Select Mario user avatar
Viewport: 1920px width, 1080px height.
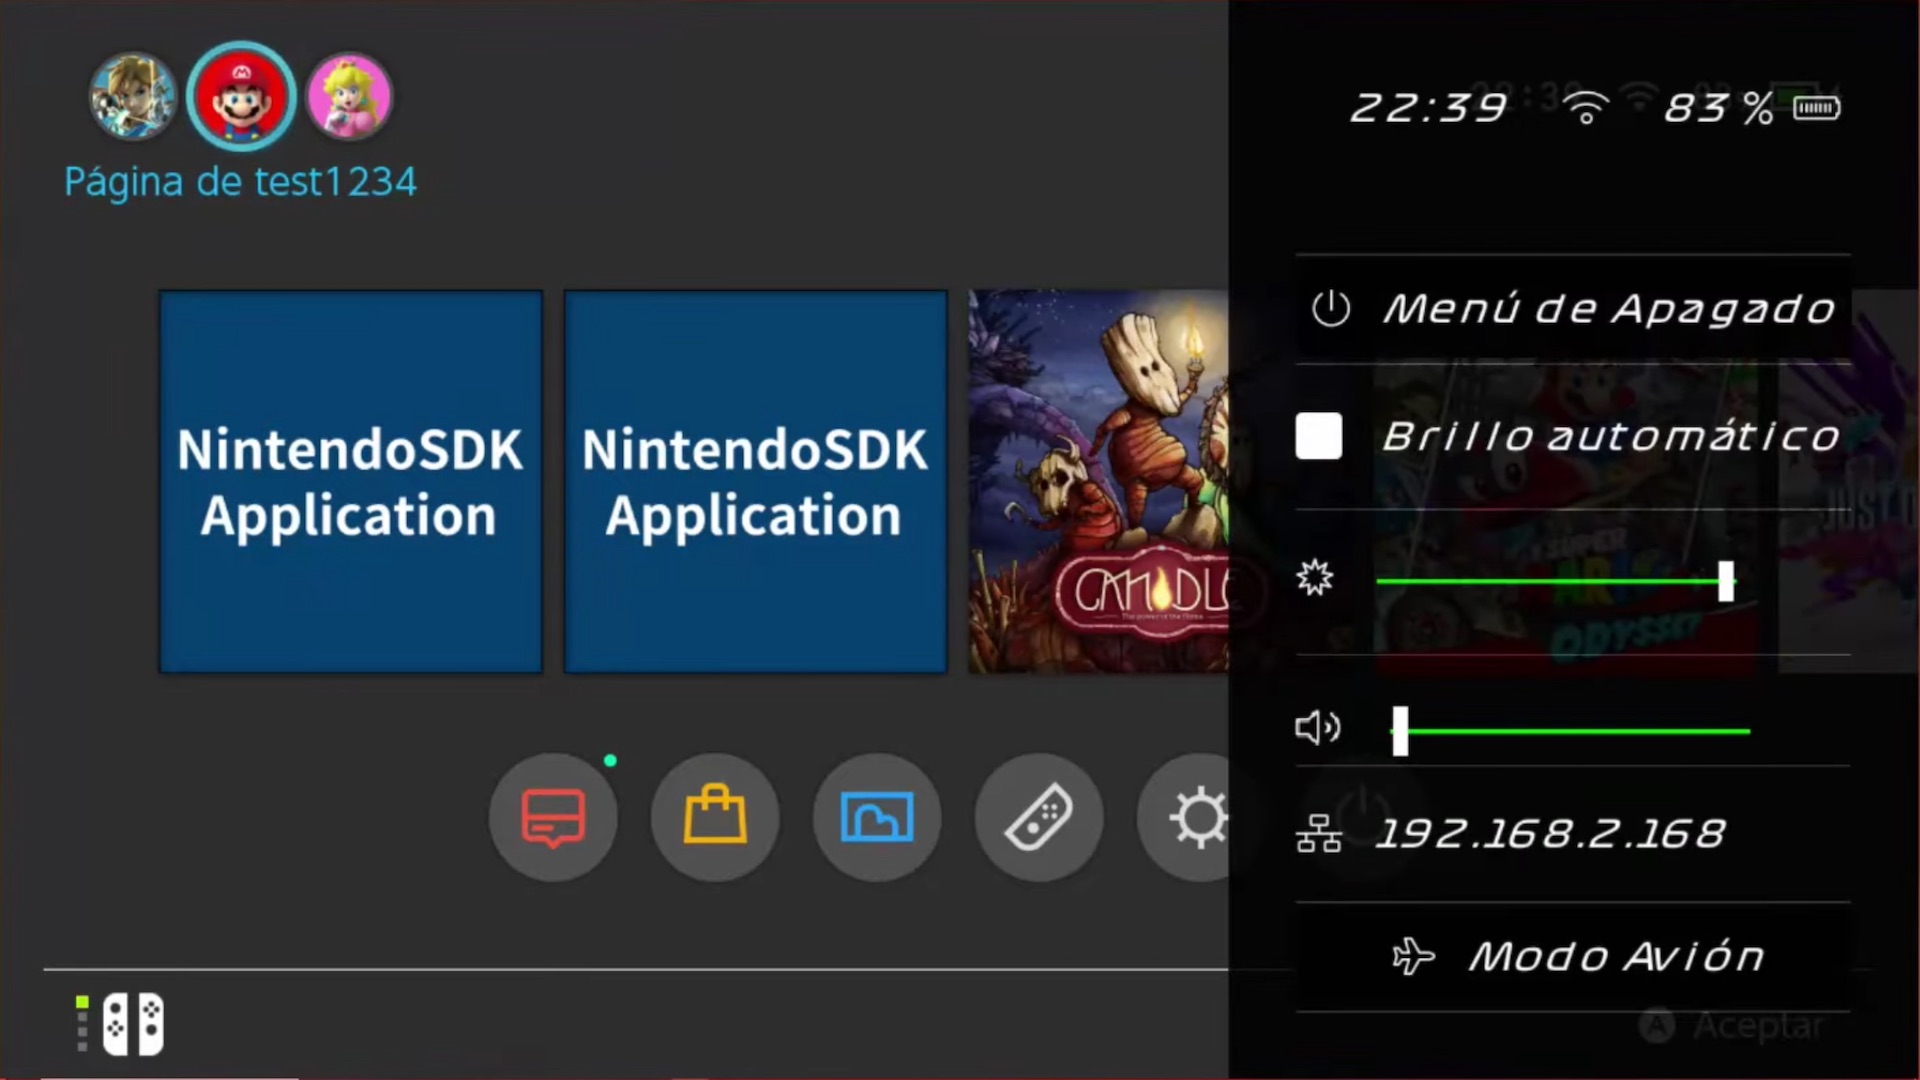tap(241, 97)
